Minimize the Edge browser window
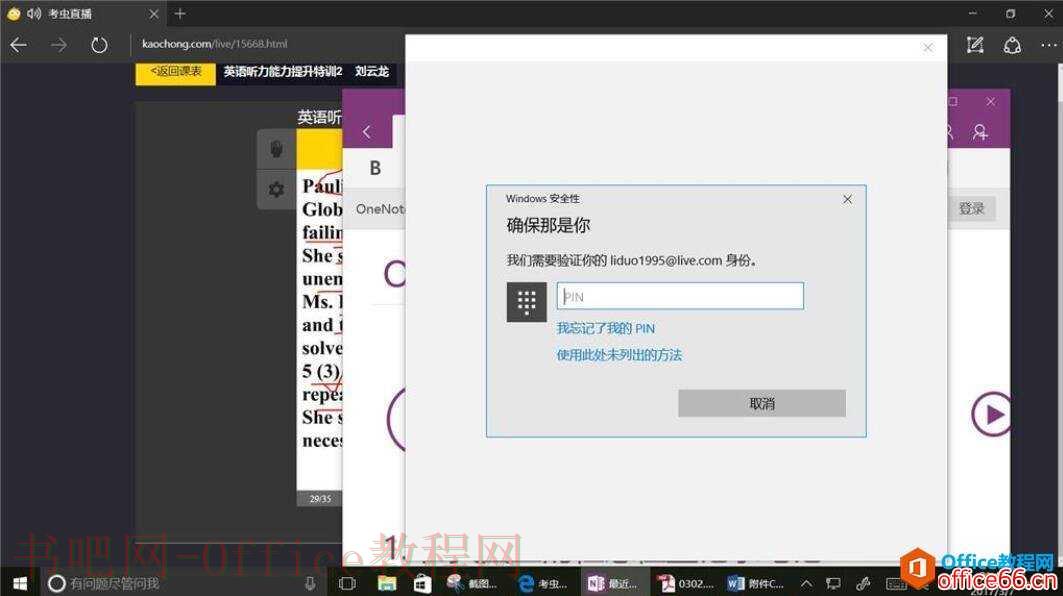Image resolution: width=1063 pixels, height=596 pixels. [x=973, y=14]
